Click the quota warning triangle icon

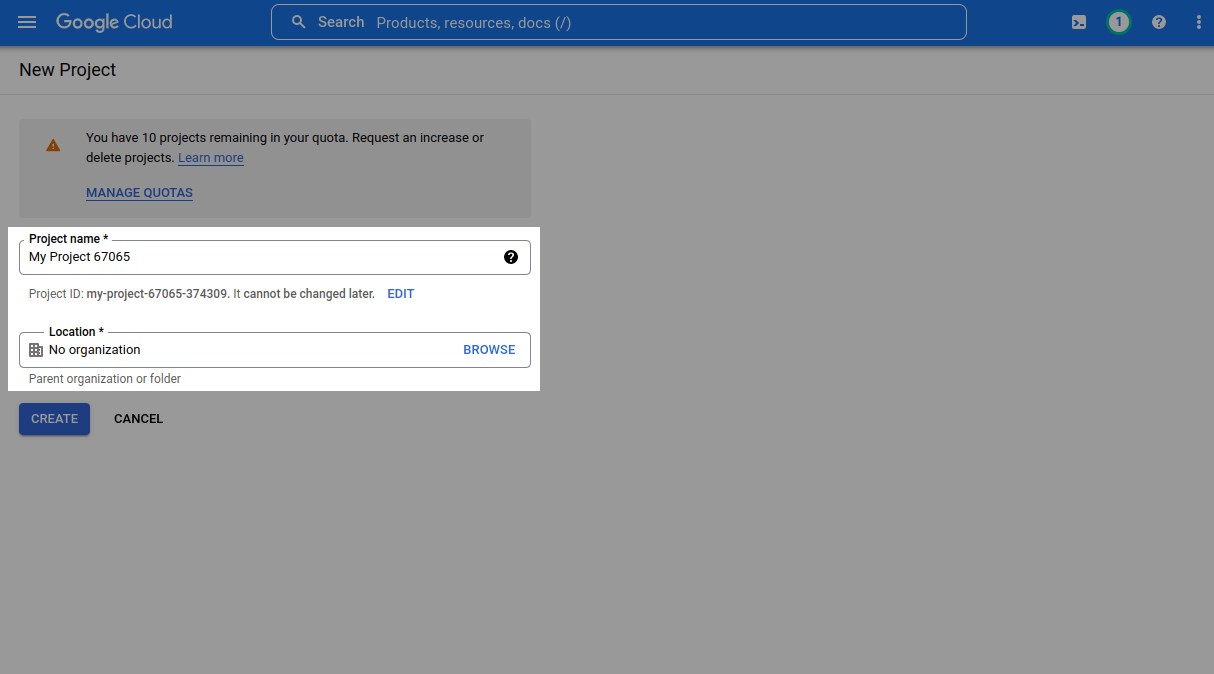click(x=53, y=145)
